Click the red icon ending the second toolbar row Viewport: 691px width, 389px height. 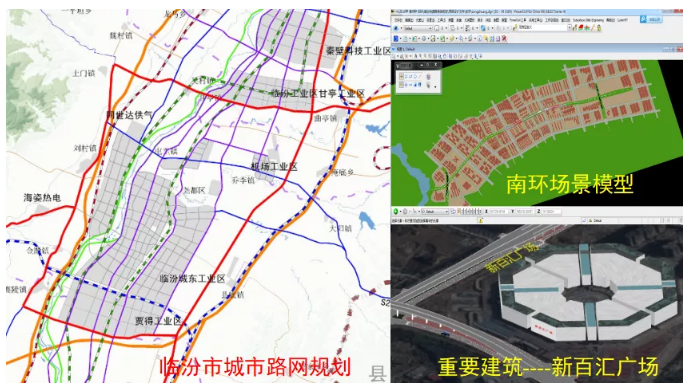tap(504, 39)
